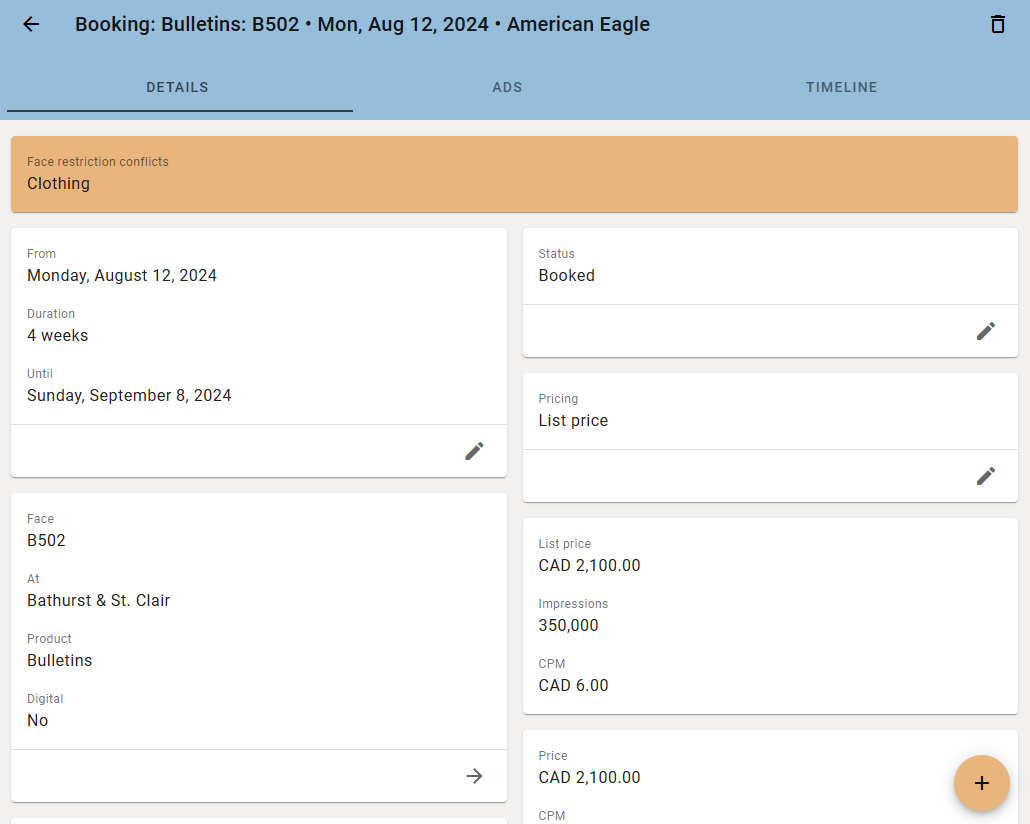Viewport: 1030px width, 824px height.
Task: Click the 'Monday, August 12, 2024' from date
Action: click(122, 275)
